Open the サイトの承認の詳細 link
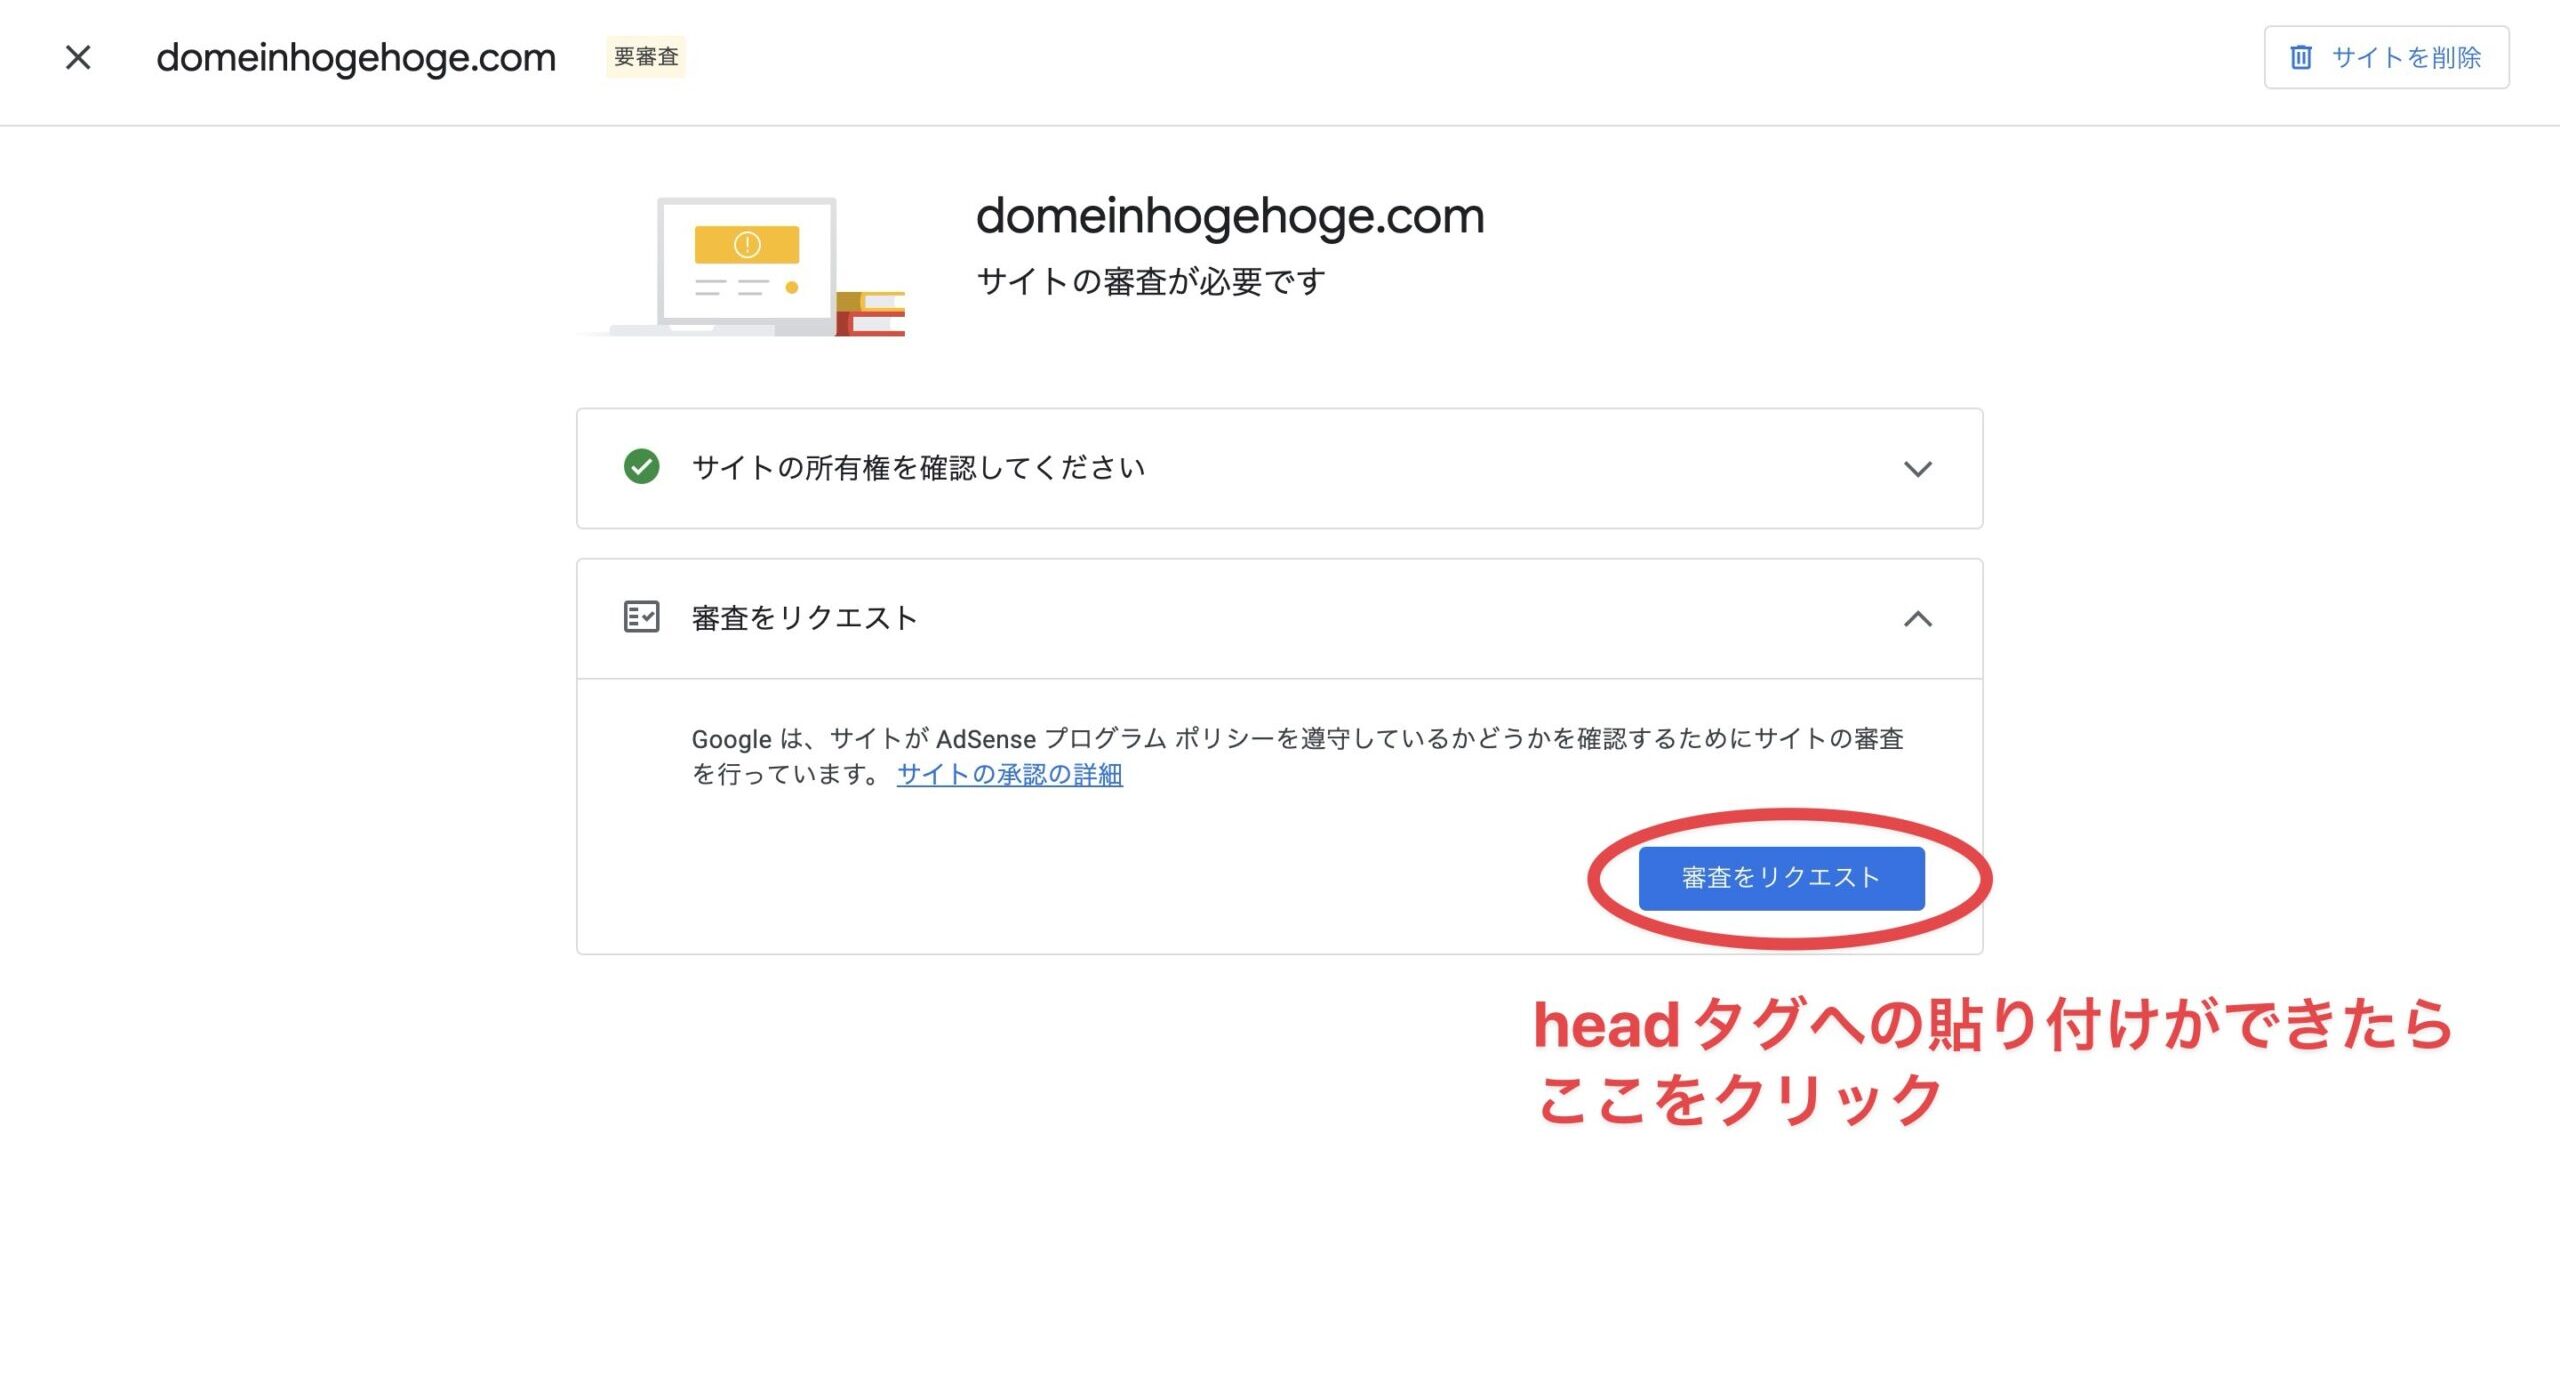 pos(1009,775)
